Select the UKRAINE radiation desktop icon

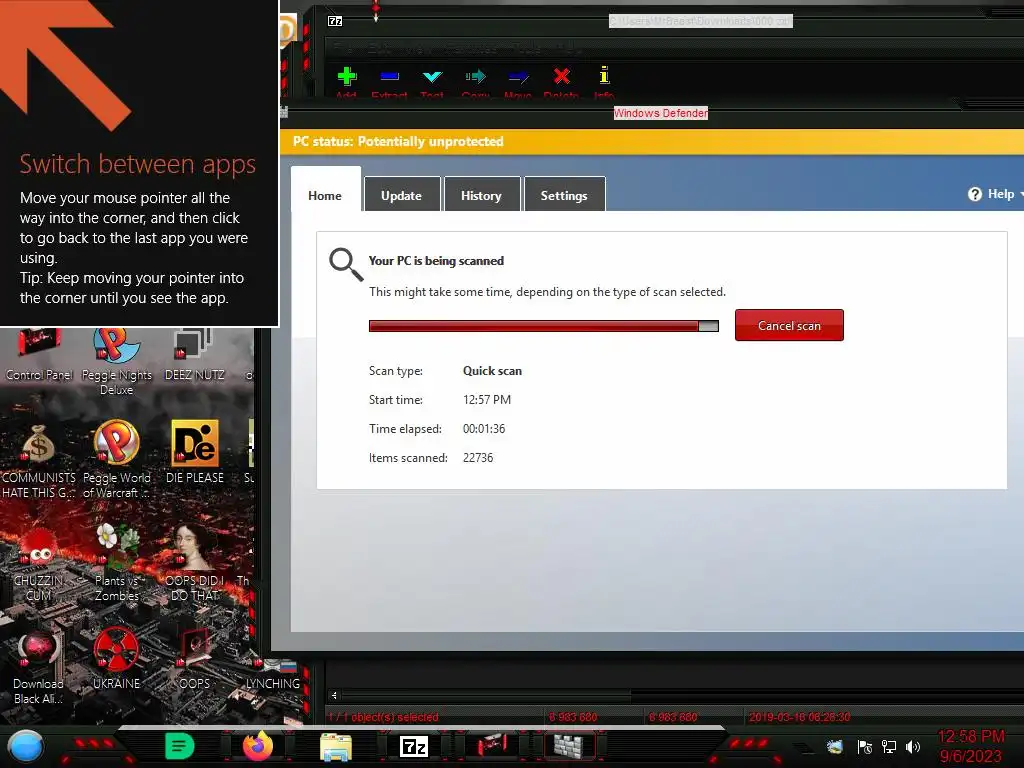tap(116, 658)
